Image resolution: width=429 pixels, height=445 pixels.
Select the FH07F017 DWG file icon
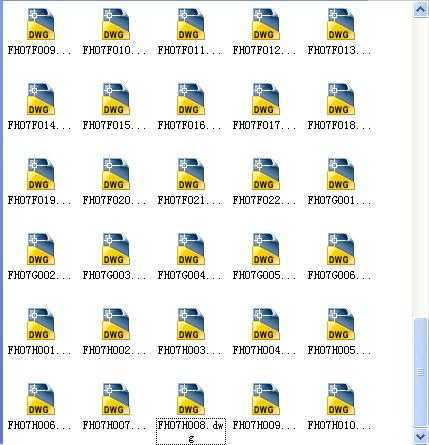click(x=266, y=99)
